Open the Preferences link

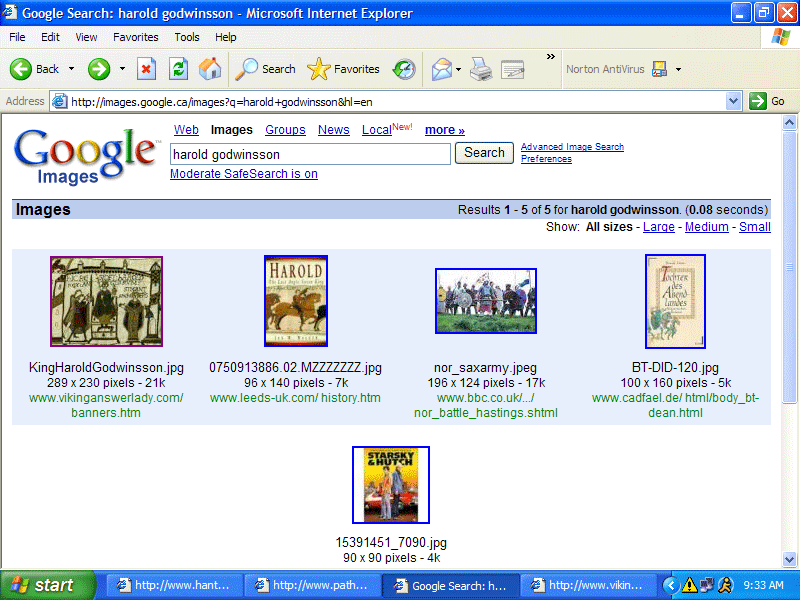546,159
